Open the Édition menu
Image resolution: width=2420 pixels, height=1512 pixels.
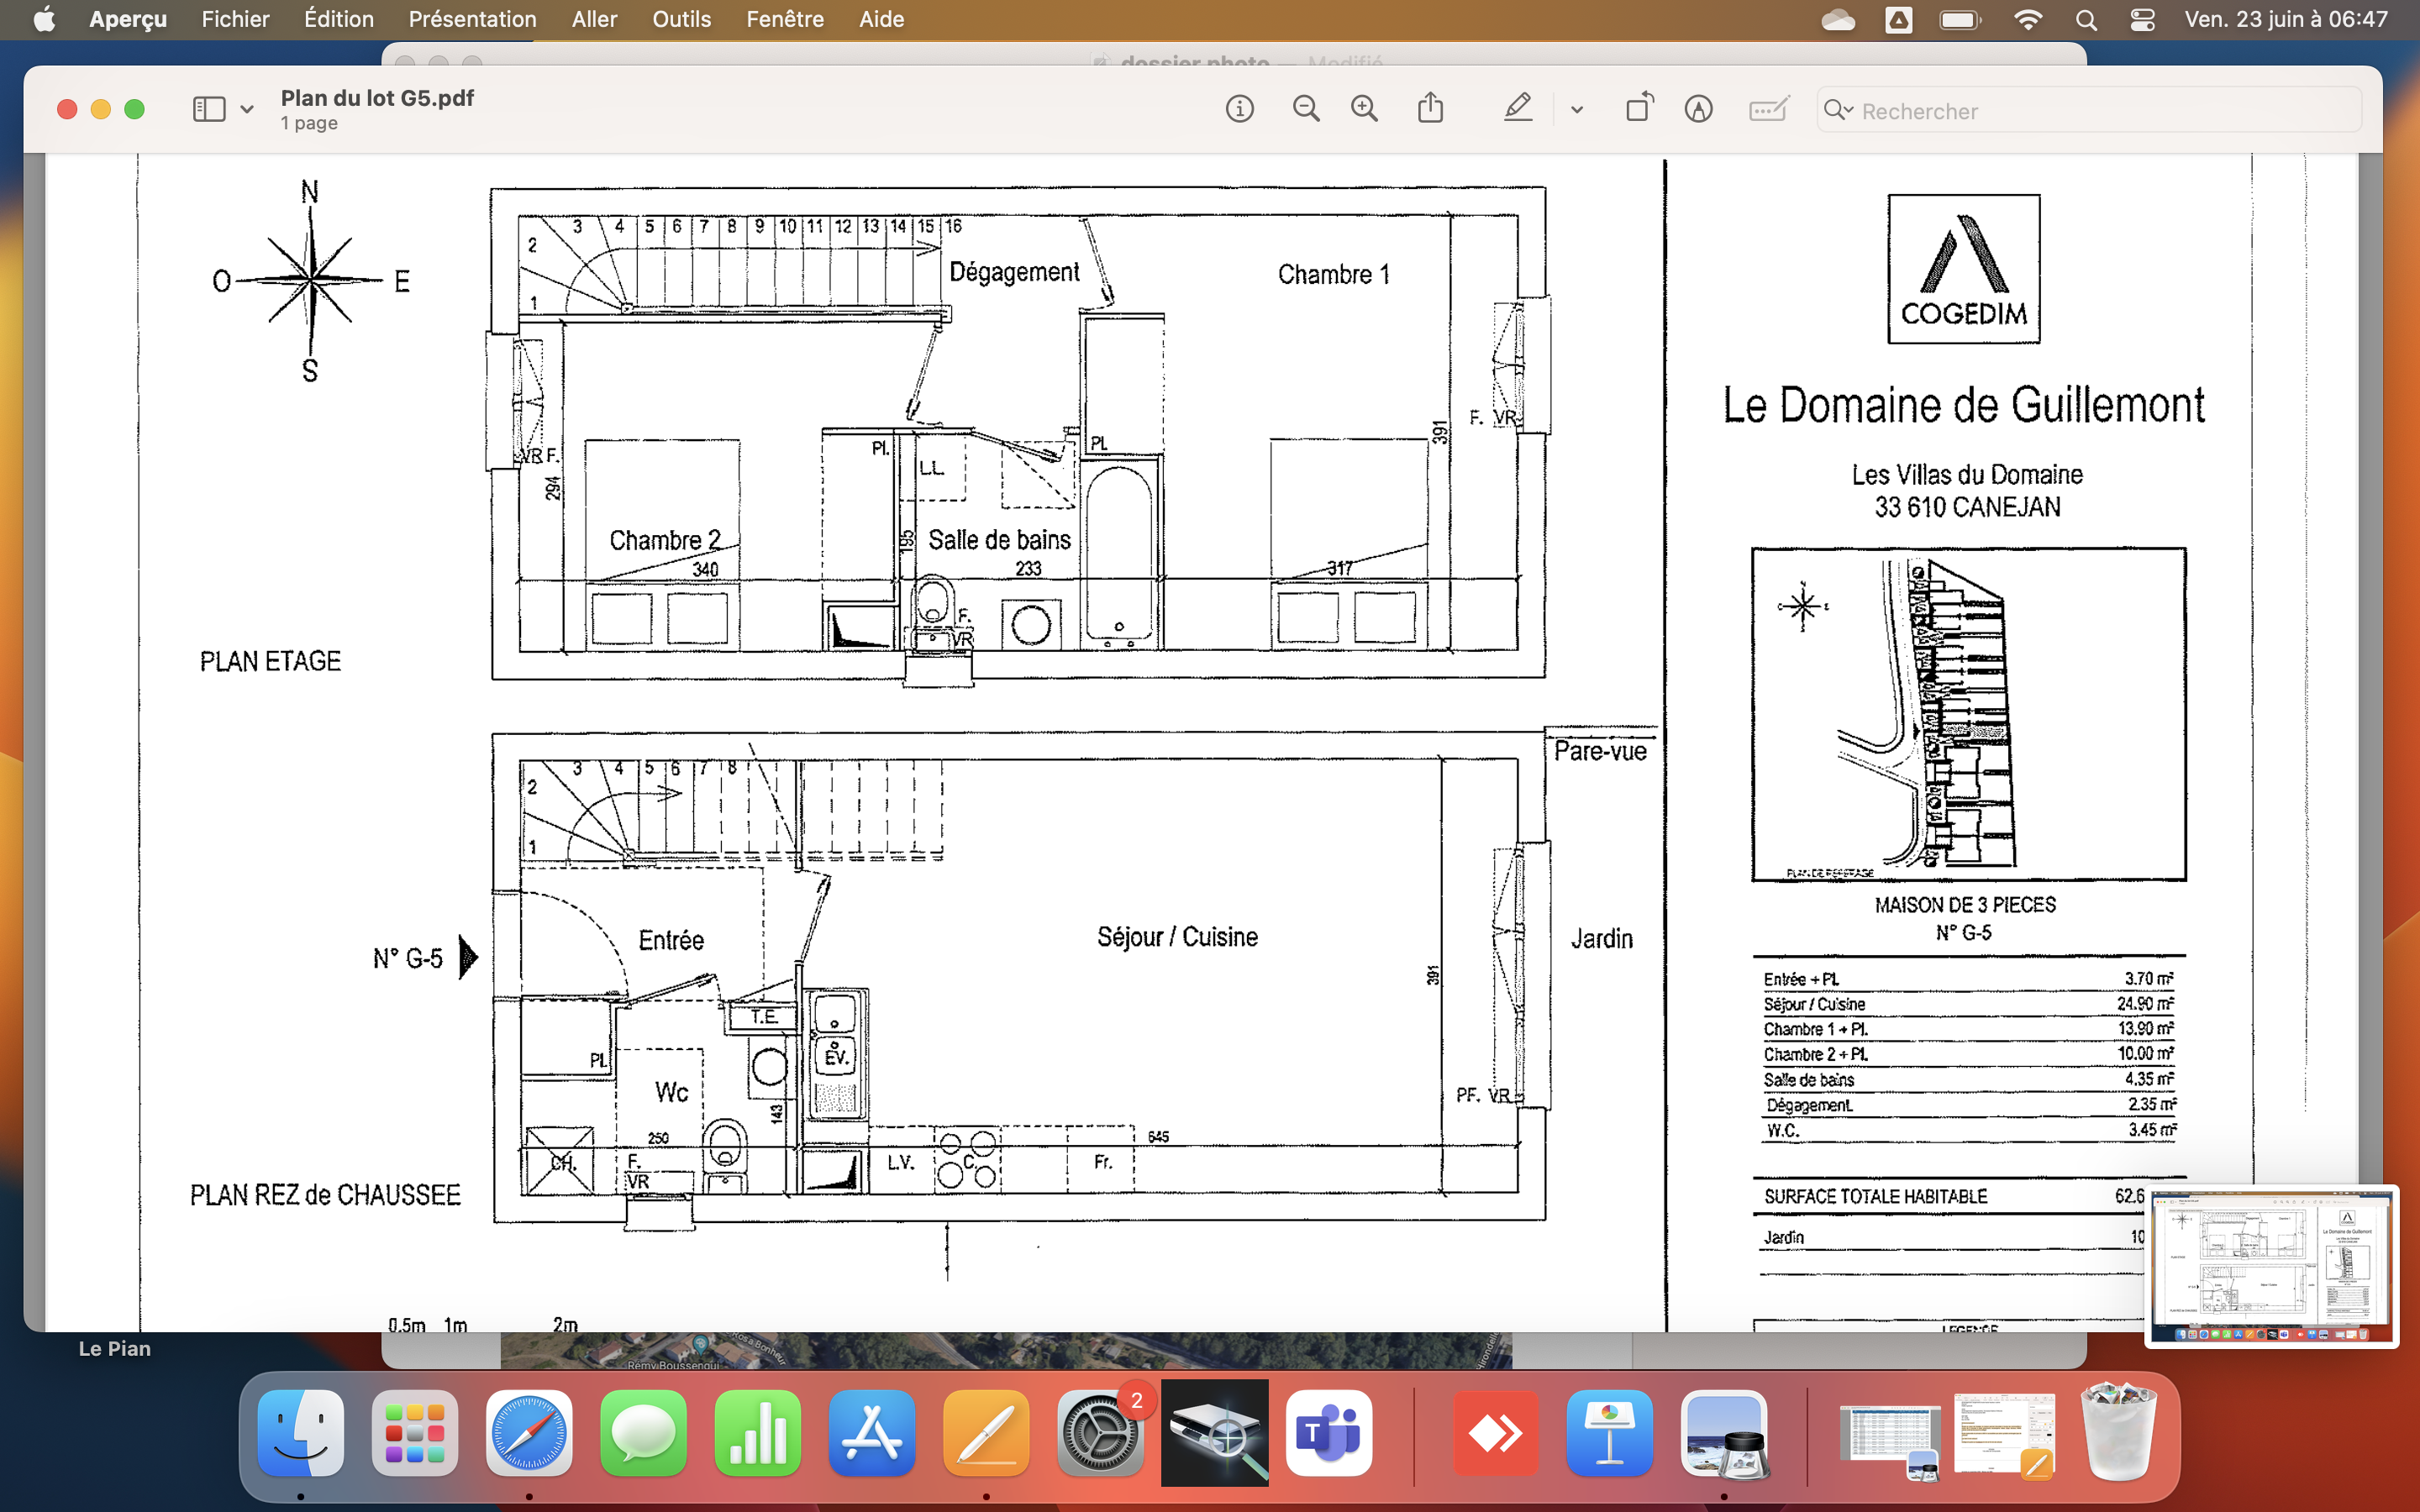pos(339,19)
